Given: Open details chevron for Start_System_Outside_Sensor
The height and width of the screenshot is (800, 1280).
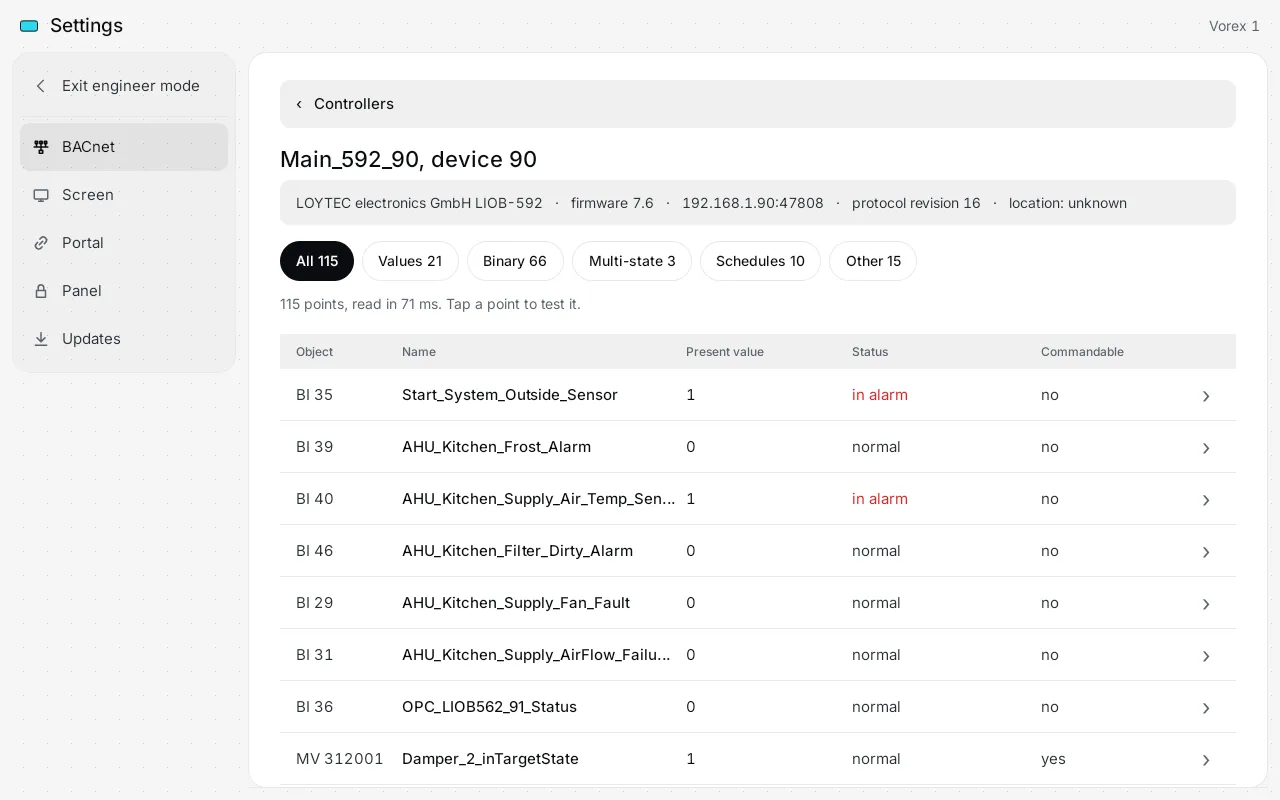Looking at the screenshot, I should pos(1206,396).
